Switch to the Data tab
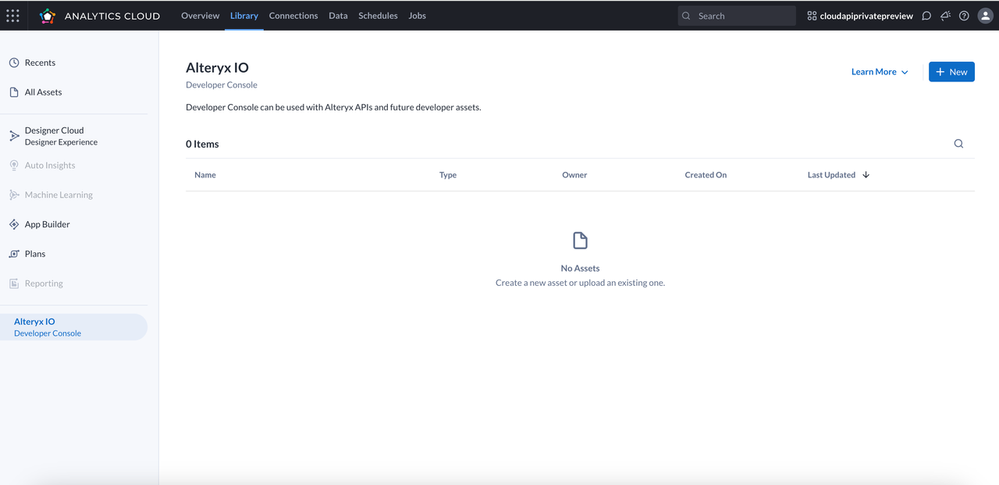 (x=338, y=16)
